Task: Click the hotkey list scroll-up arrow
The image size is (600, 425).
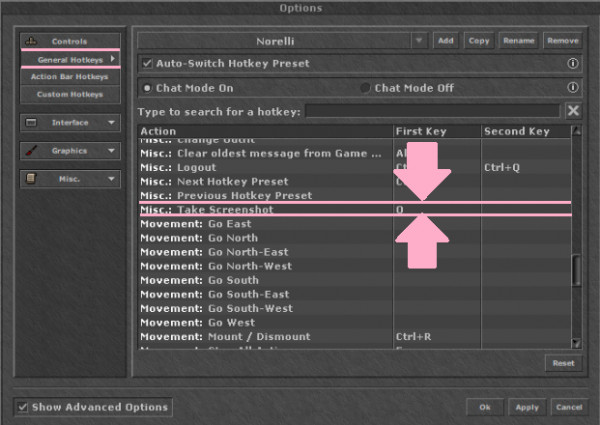Action: click(576, 131)
